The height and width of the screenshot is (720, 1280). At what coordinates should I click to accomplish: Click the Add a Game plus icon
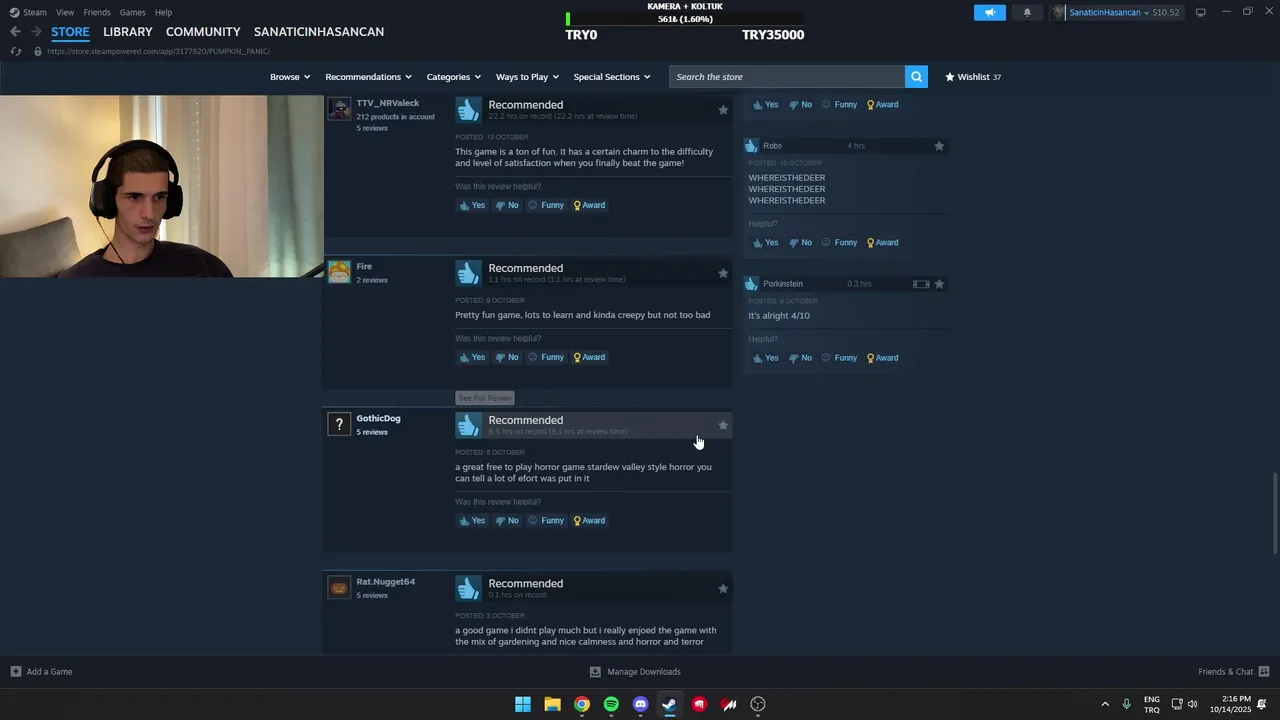click(15, 671)
